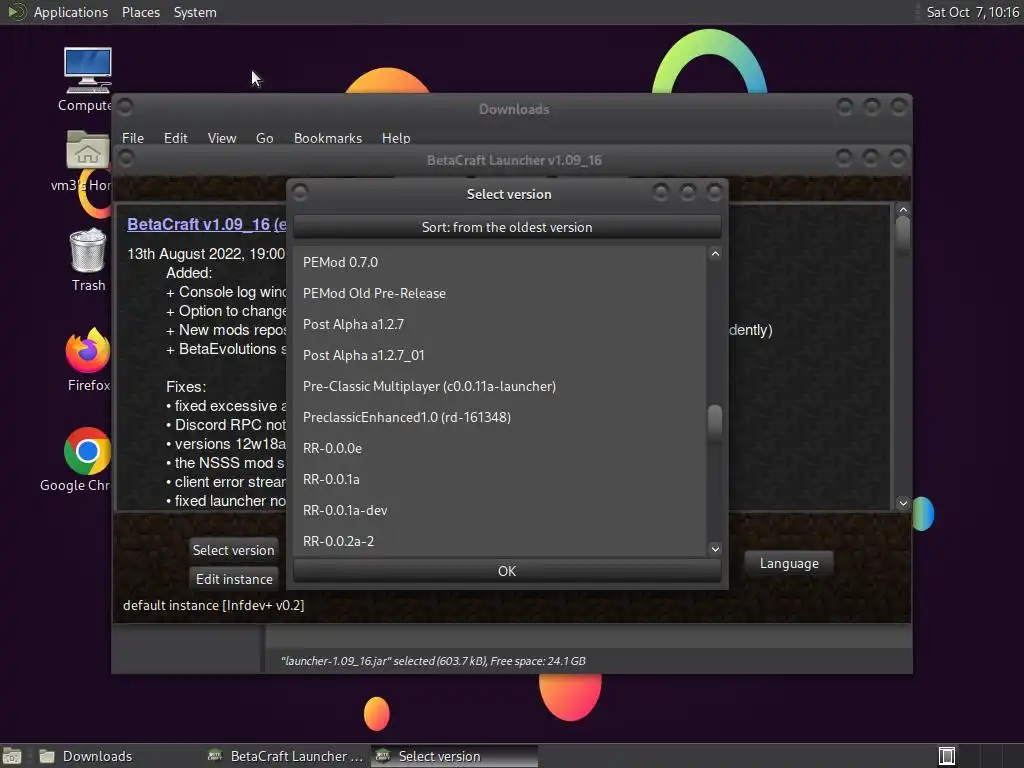Open File menu in Downloads window

[x=133, y=138]
